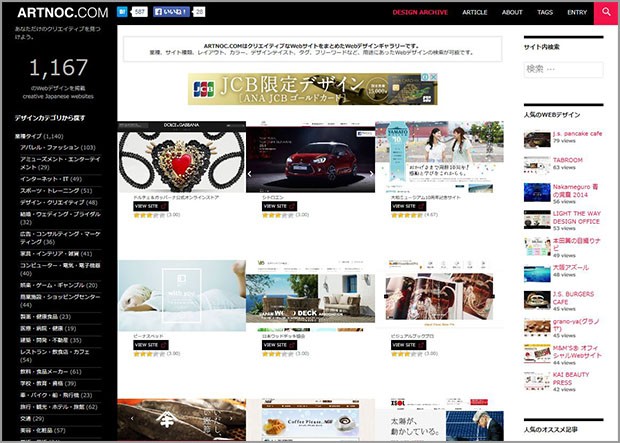Open the J.S. BURGERS CAFE link

pyautogui.click(x=573, y=298)
